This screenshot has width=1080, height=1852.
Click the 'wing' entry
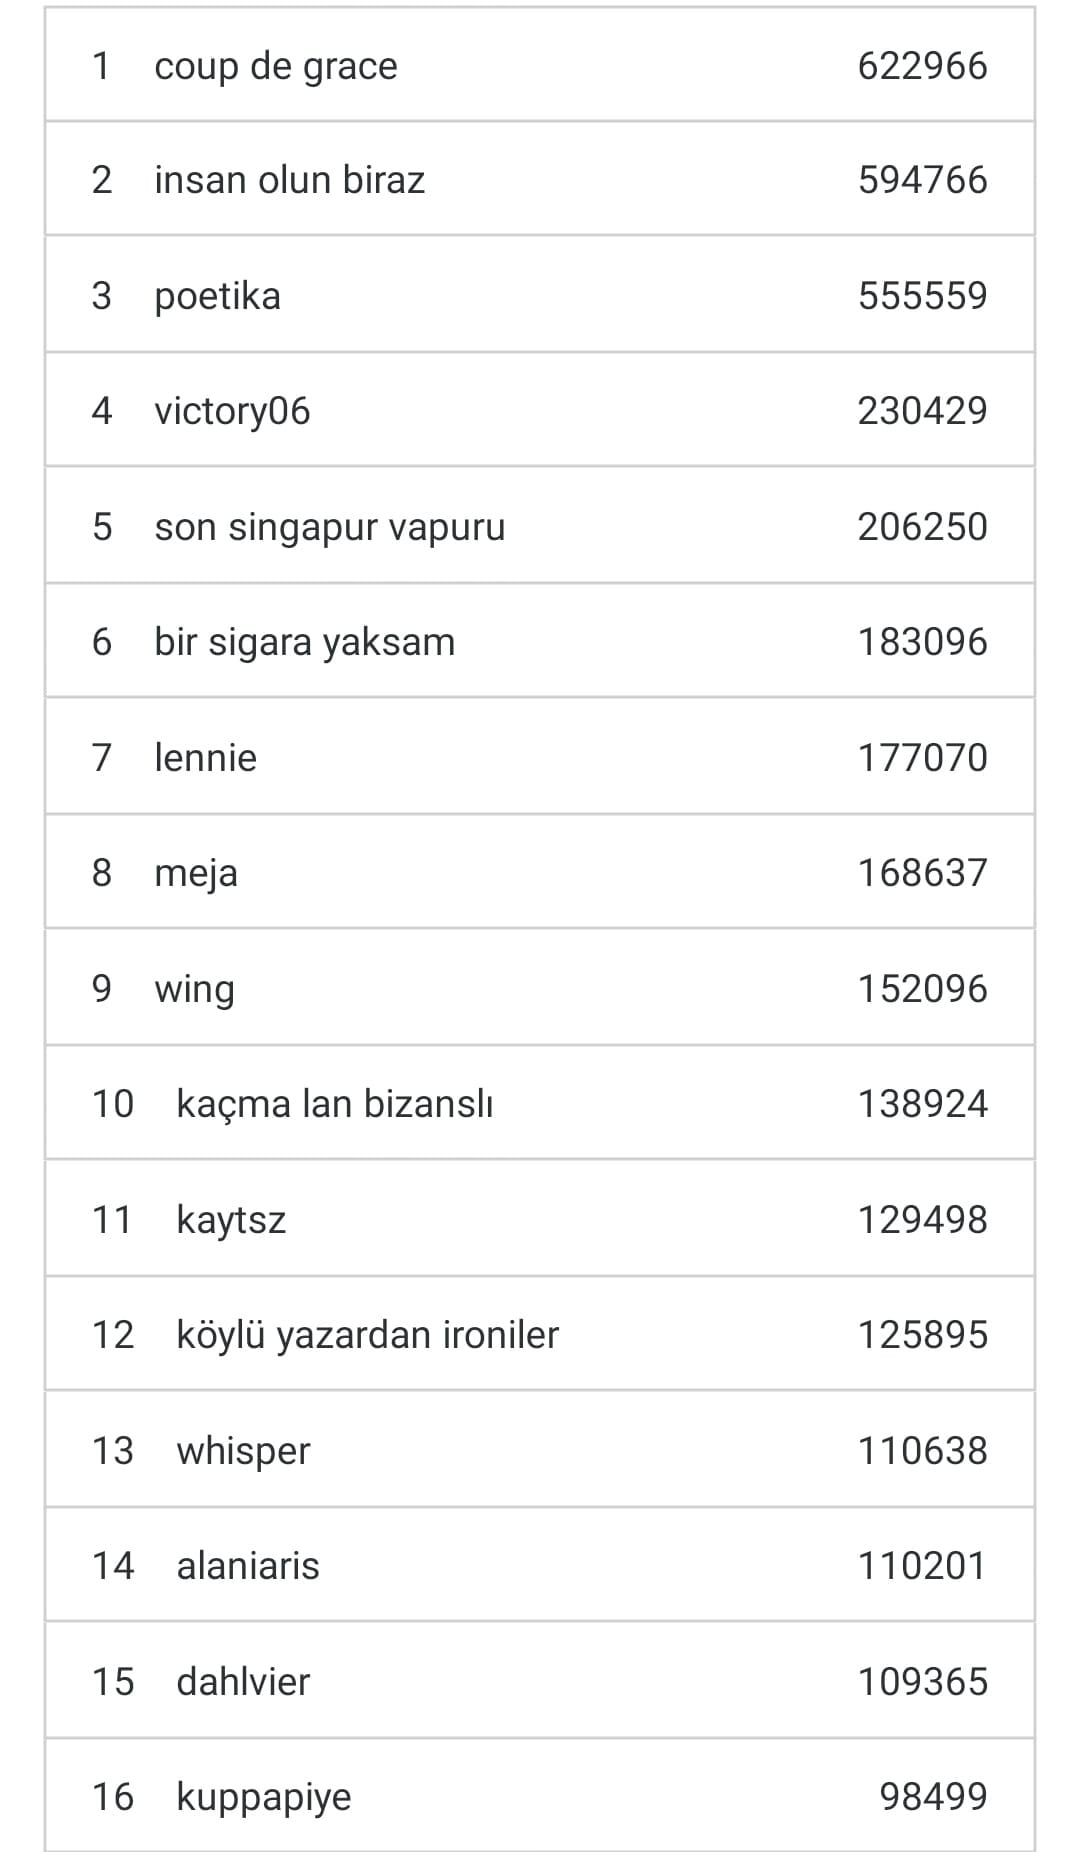coord(194,989)
